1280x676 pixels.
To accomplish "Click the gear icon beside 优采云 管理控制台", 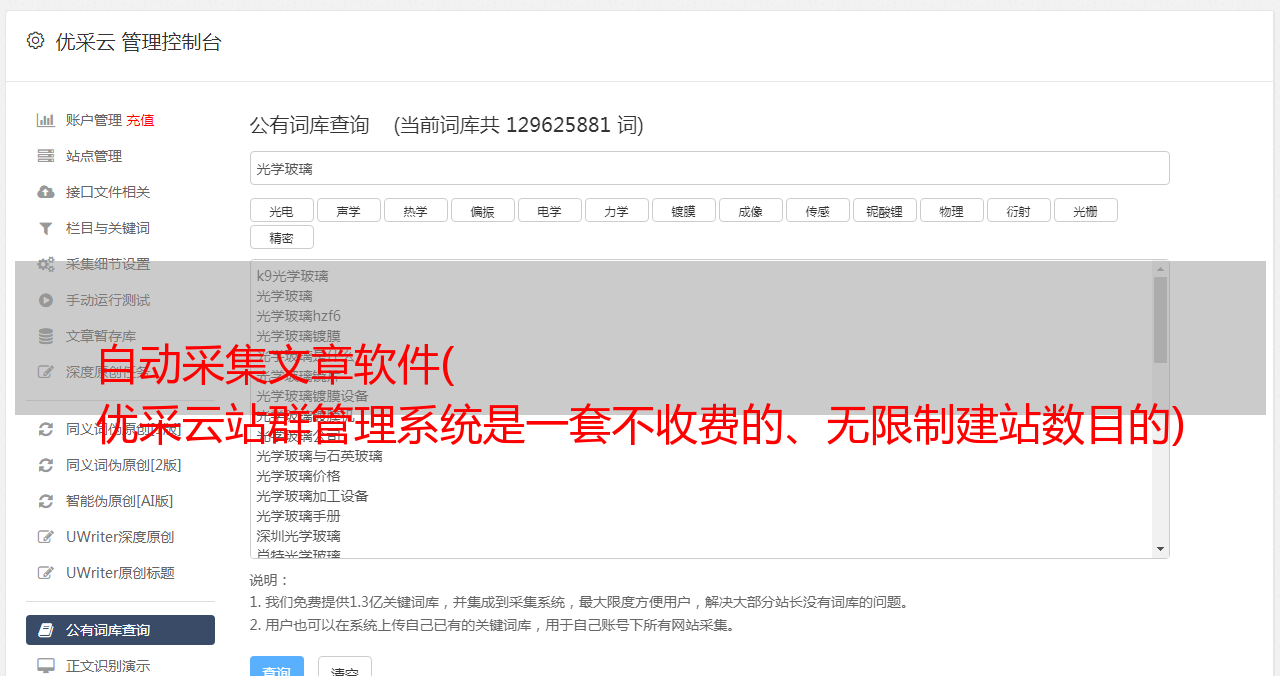I will (x=36, y=41).
